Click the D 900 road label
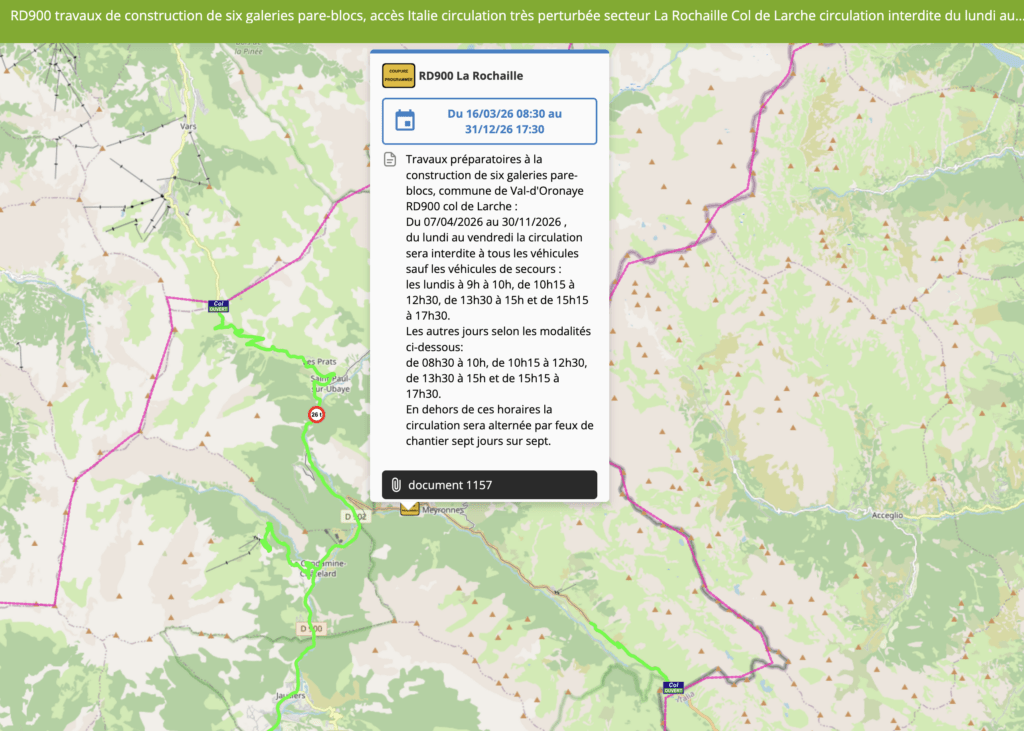 point(311,628)
